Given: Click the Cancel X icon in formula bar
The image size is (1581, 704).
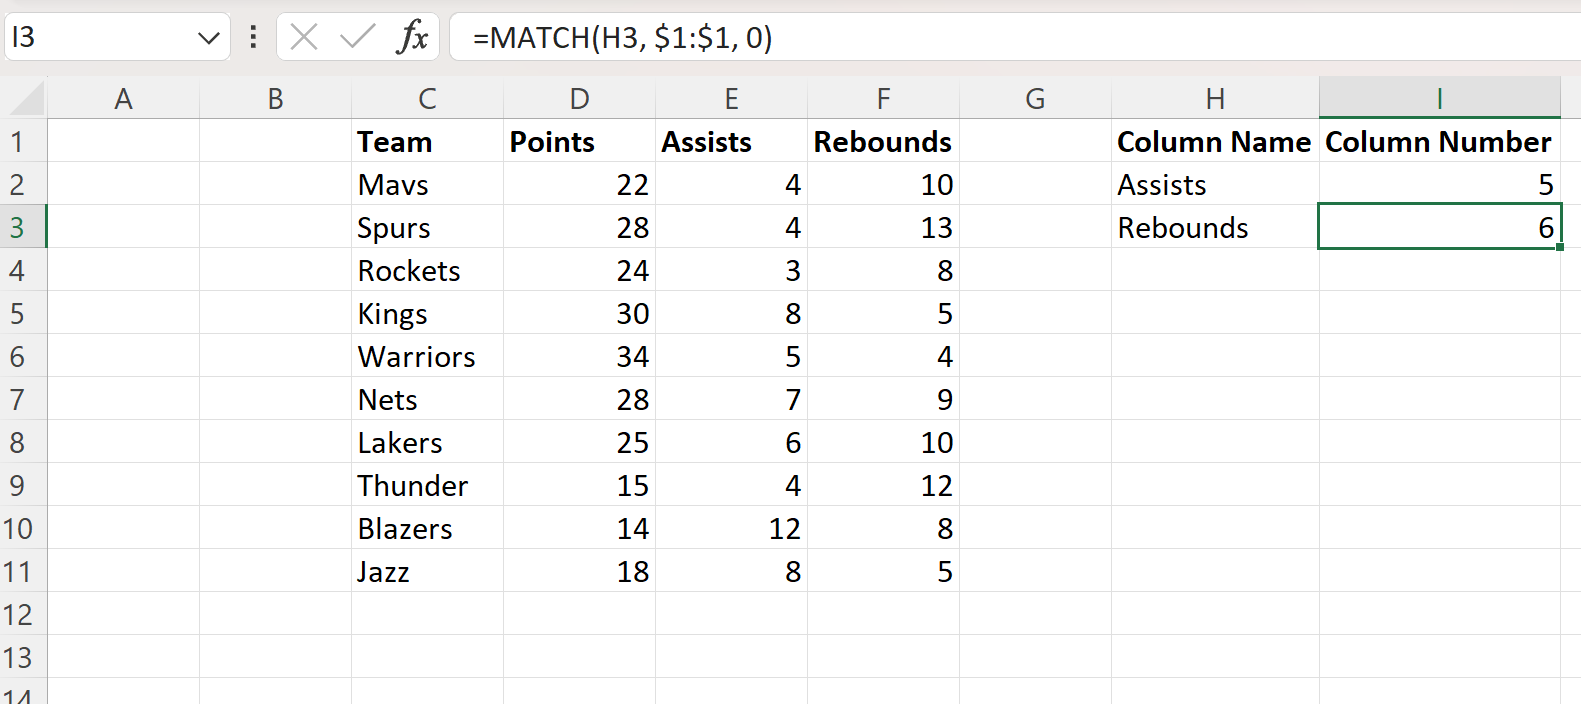Looking at the screenshot, I should pyautogui.click(x=304, y=38).
